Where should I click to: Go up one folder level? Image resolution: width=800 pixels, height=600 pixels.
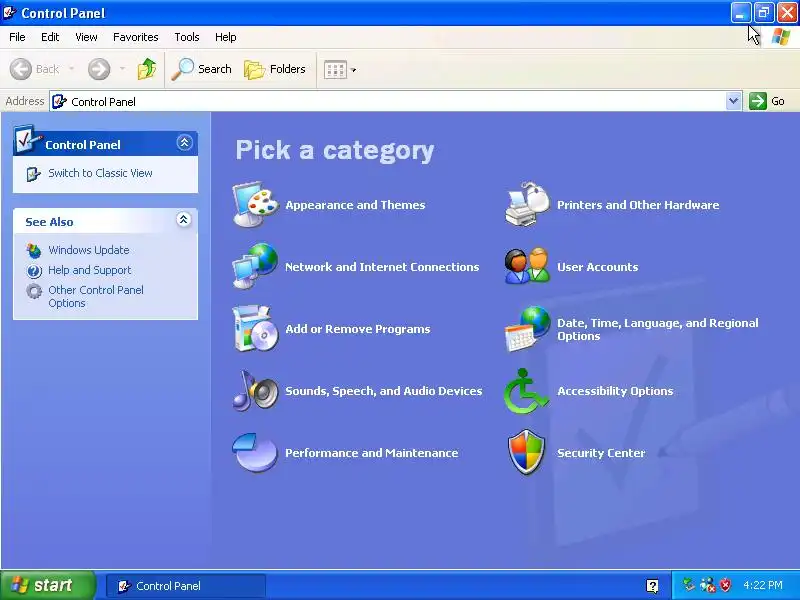(147, 69)
